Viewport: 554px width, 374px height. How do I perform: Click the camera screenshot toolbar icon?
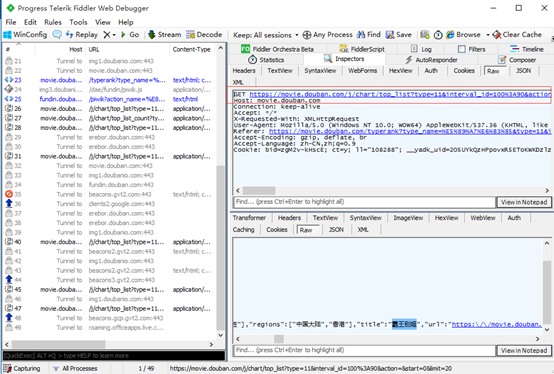pos(425,35)
